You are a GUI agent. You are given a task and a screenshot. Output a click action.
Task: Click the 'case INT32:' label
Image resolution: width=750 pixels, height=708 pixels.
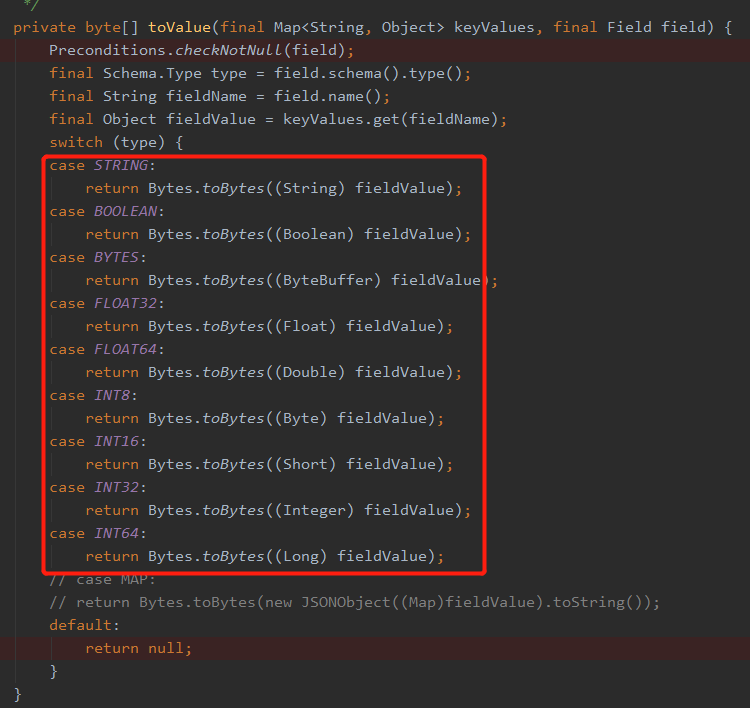(98, 487)
